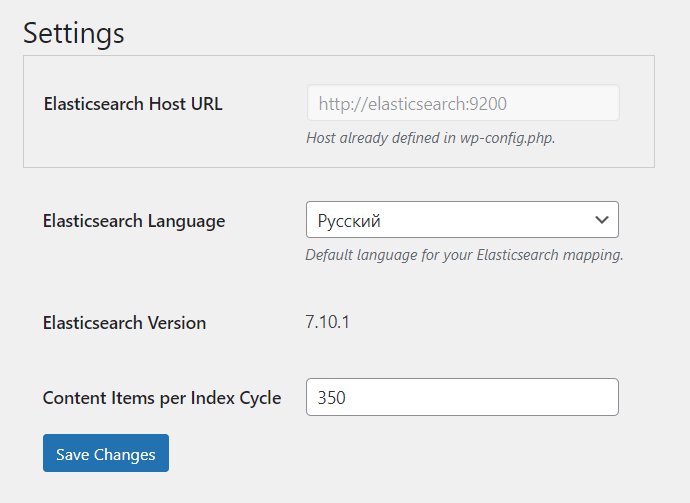Click the Elasticsearch Host URL label
This screenshot has width=690, height=503.
(x=133, y=104)
